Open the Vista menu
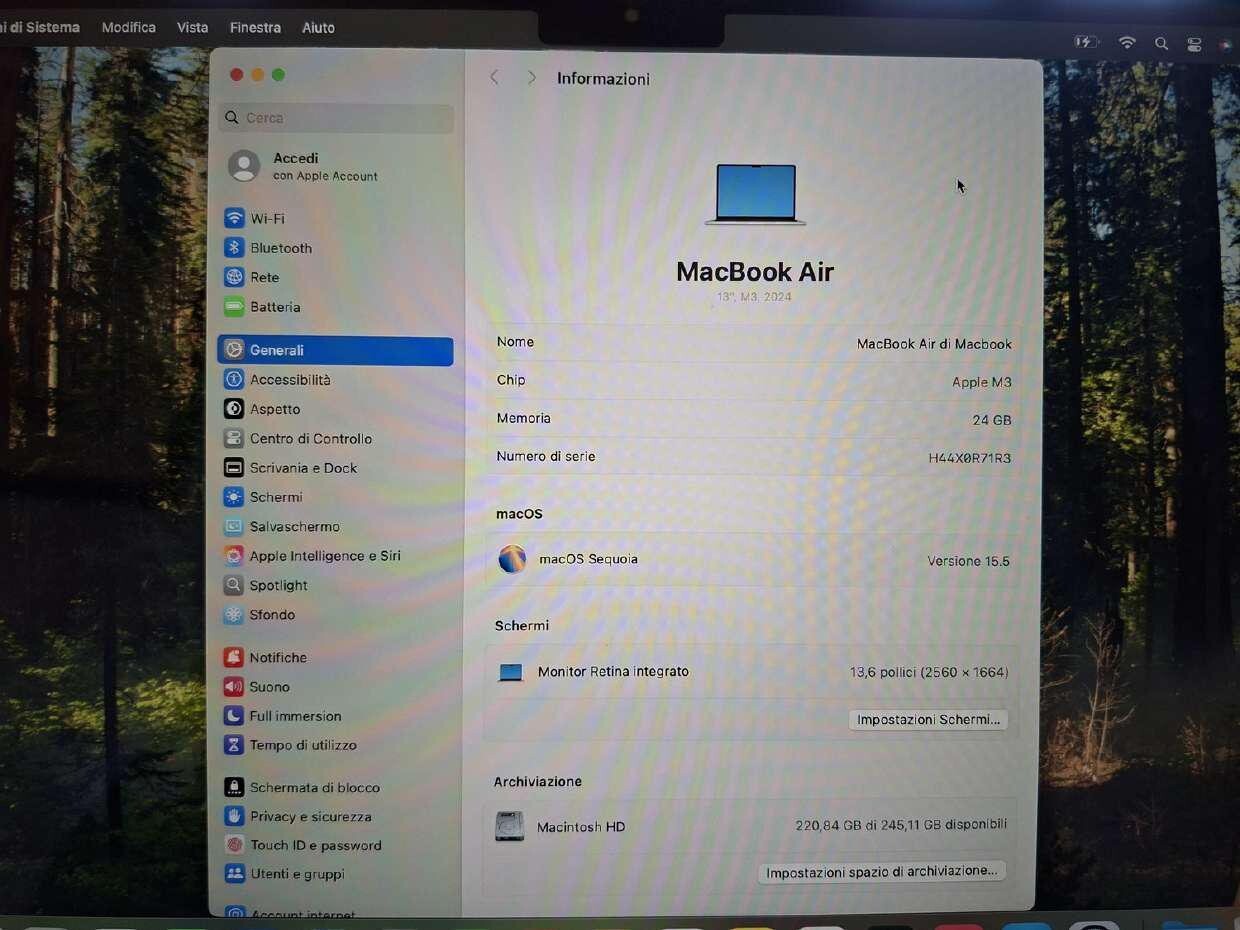This screenshot has height=930, width=1240. point(193,27)
